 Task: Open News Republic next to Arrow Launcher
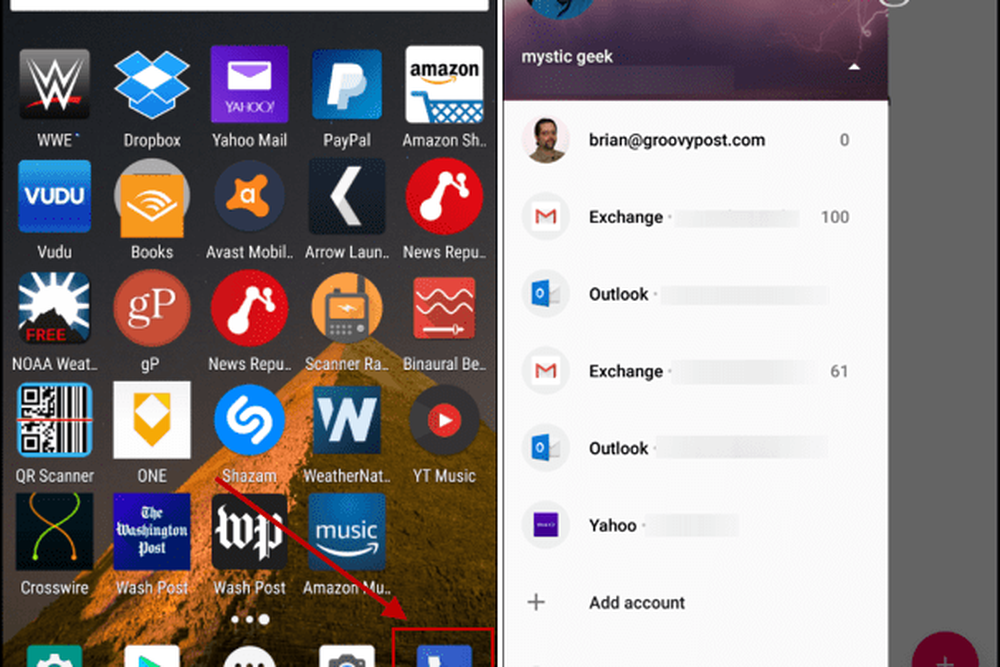[x=445, y=196]
